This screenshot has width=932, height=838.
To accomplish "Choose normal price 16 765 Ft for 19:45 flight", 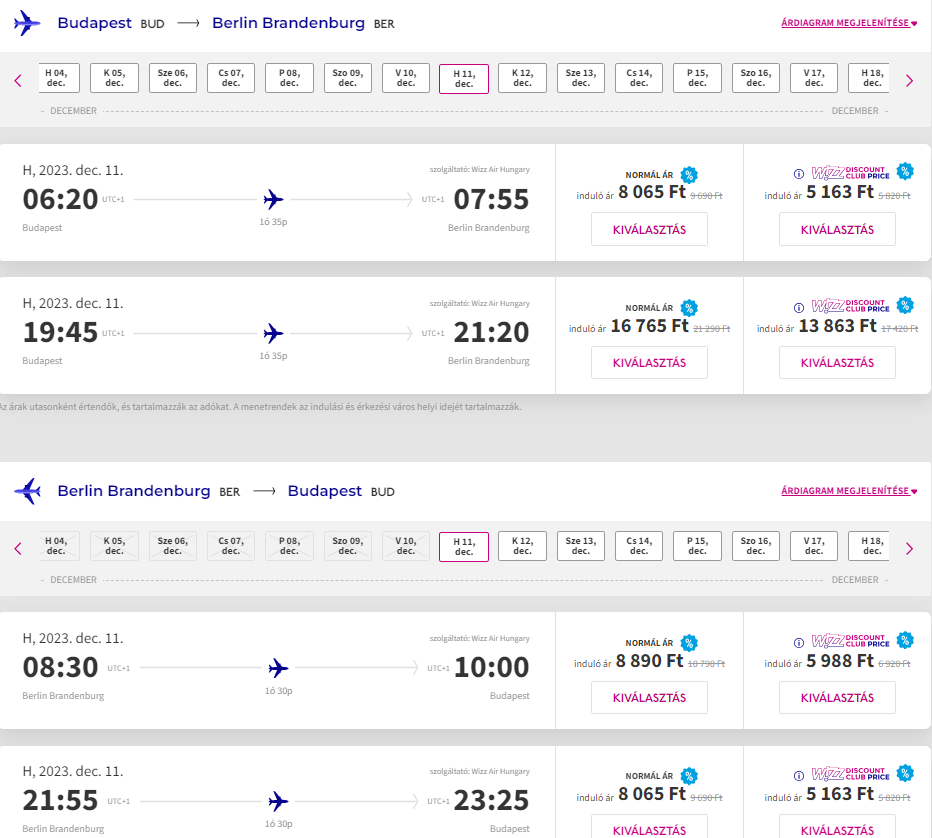I will point(649,363).
